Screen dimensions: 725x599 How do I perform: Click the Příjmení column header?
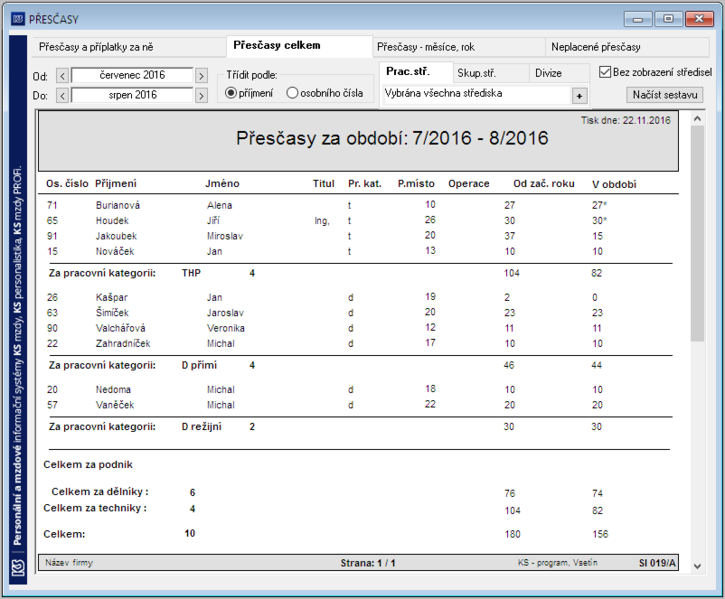pyautogui.click(x=116, y=184)
